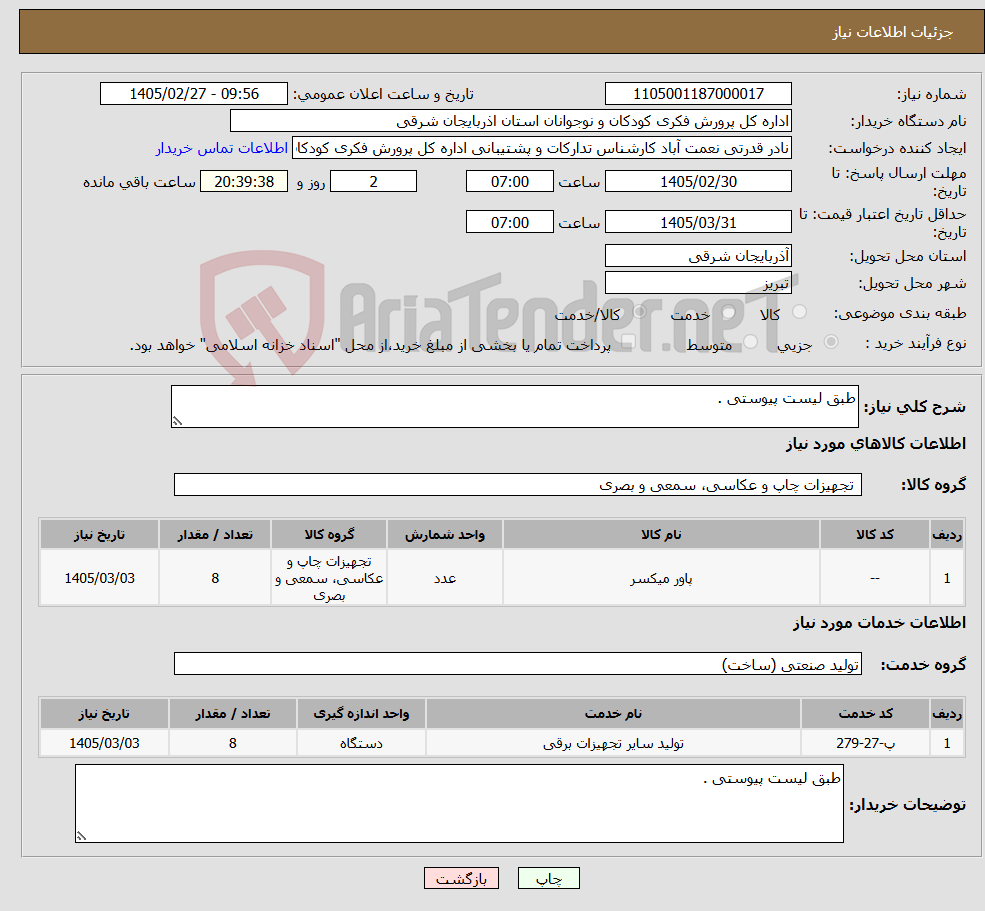Click the service code cell ب-27-279
The height and width of the screenshot is (911, 985).
pos(865,743)
